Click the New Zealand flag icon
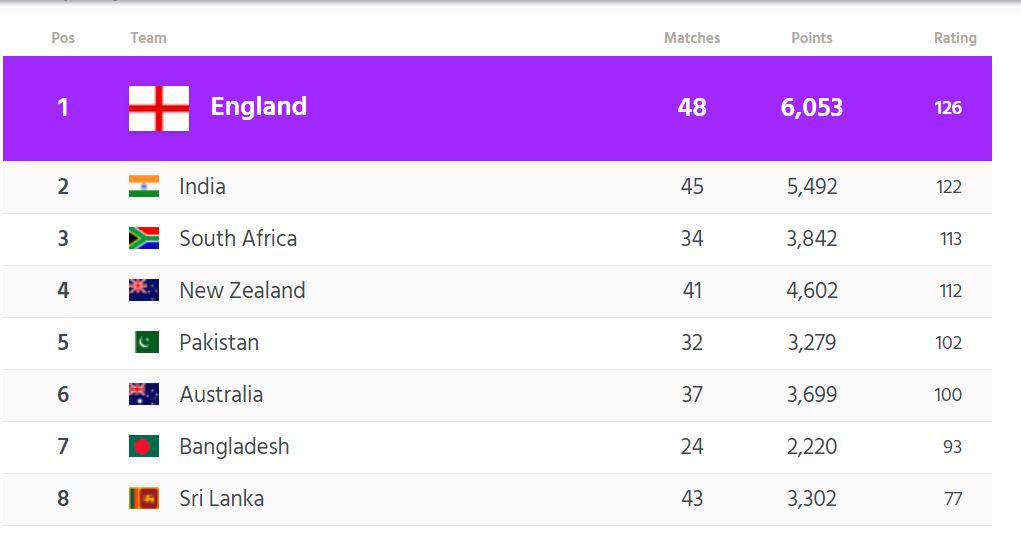Viewport: 1021px width, 534px height. click(x=144, y=290)
